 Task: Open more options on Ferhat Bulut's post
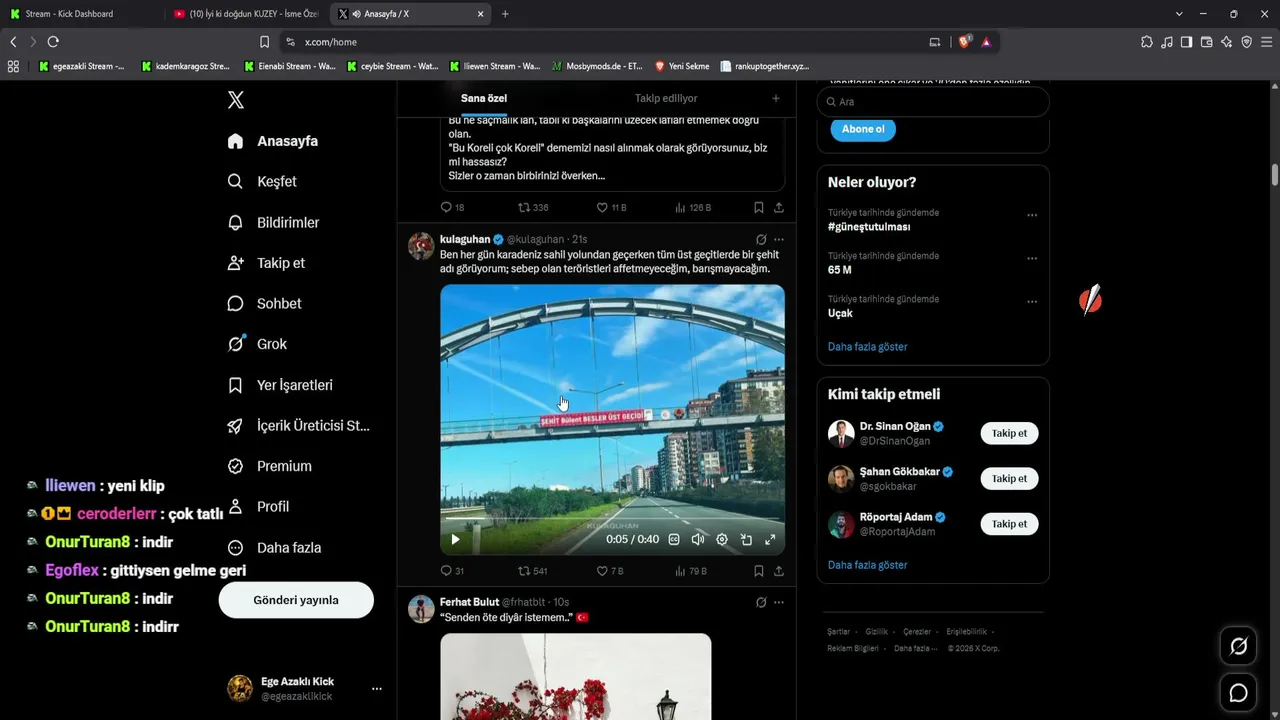tap(779, 602)
